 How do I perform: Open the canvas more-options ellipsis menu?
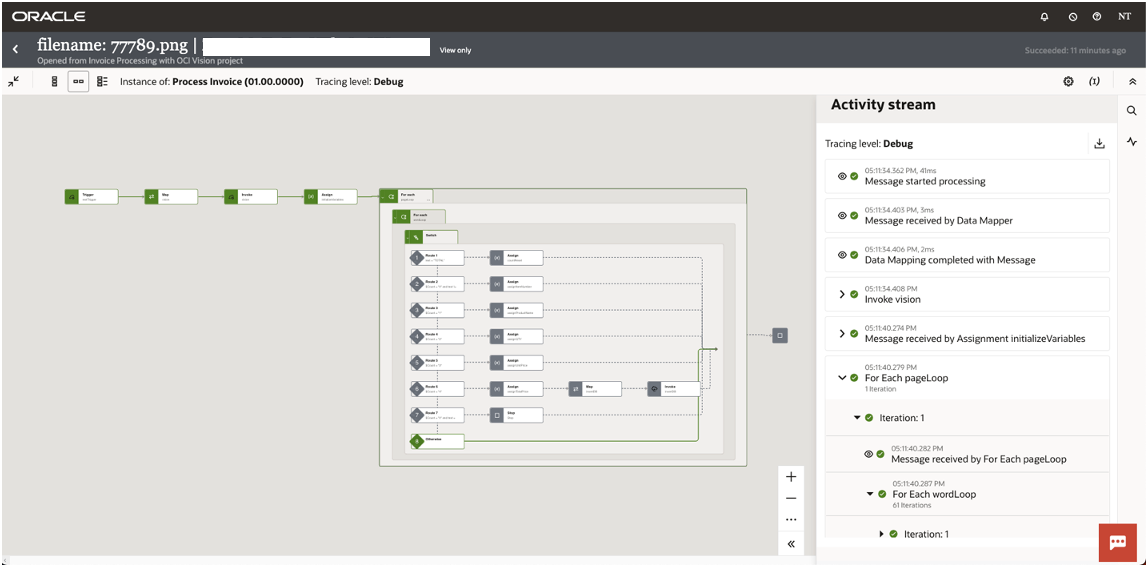coord(791,520)
